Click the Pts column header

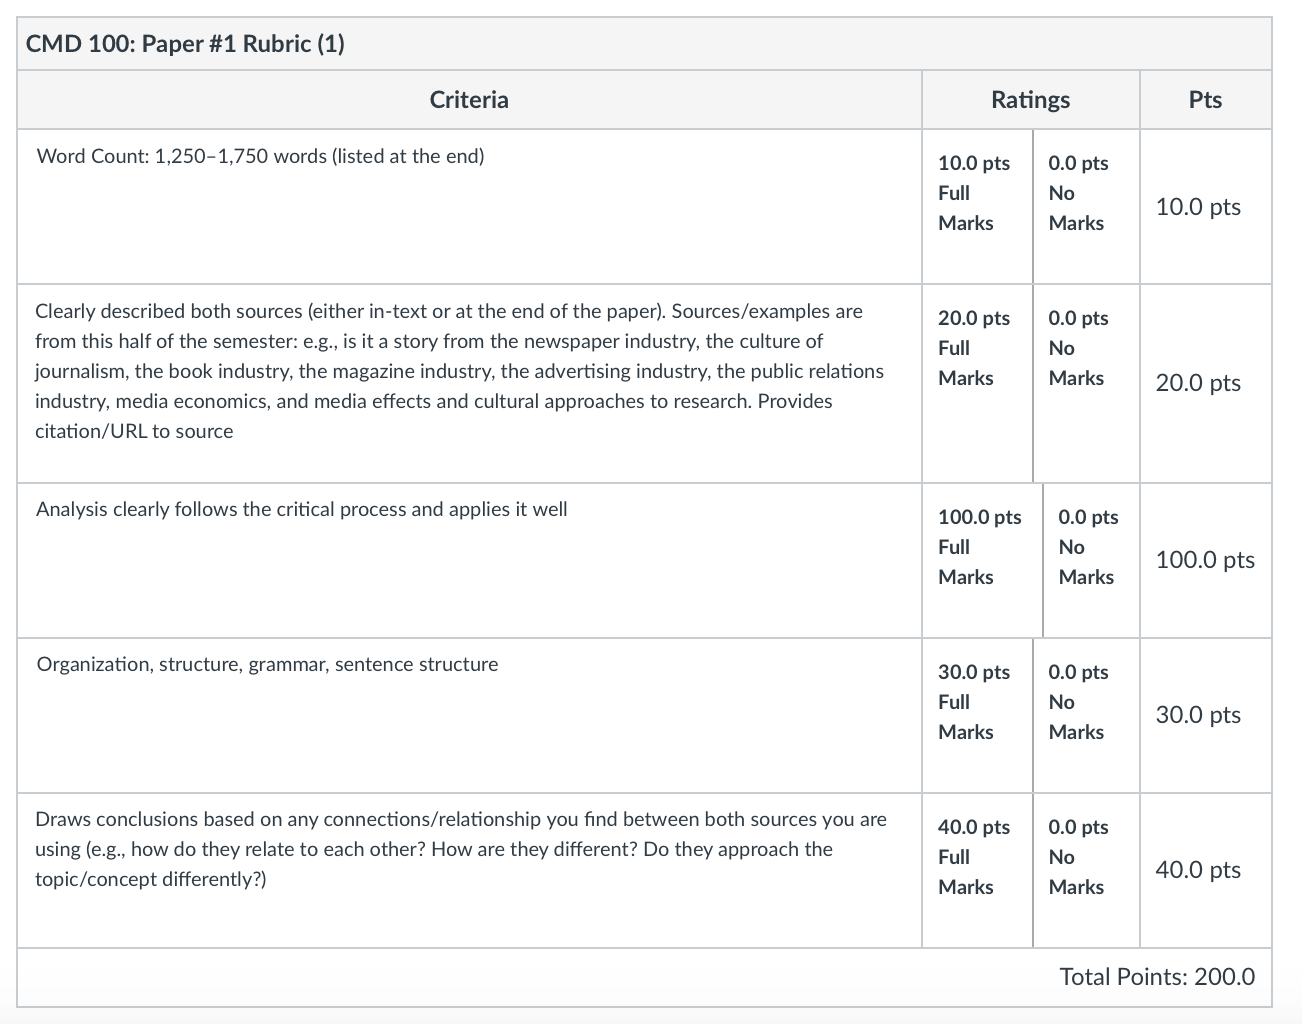point(1205,99)
